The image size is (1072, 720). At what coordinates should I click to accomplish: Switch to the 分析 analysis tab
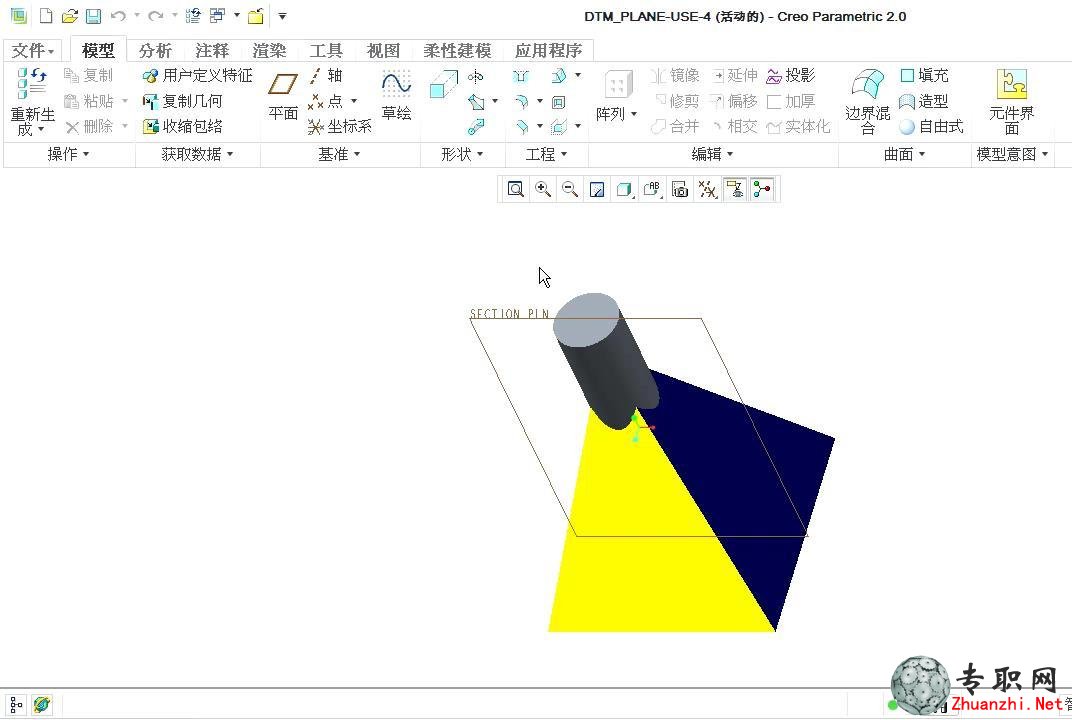pos(155,51)
